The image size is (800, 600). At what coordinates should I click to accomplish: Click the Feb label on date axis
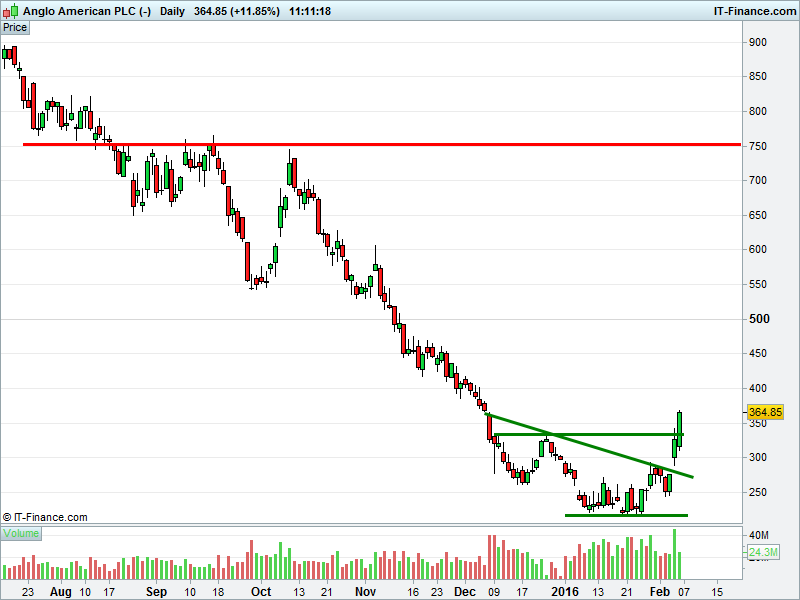[659, 592]
